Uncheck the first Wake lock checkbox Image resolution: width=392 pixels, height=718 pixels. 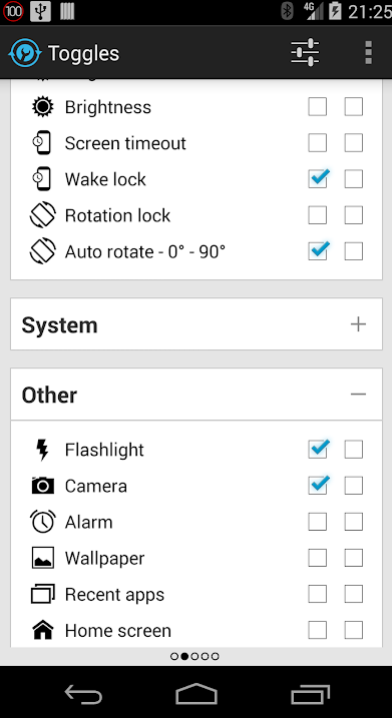(x=317, y=179)
